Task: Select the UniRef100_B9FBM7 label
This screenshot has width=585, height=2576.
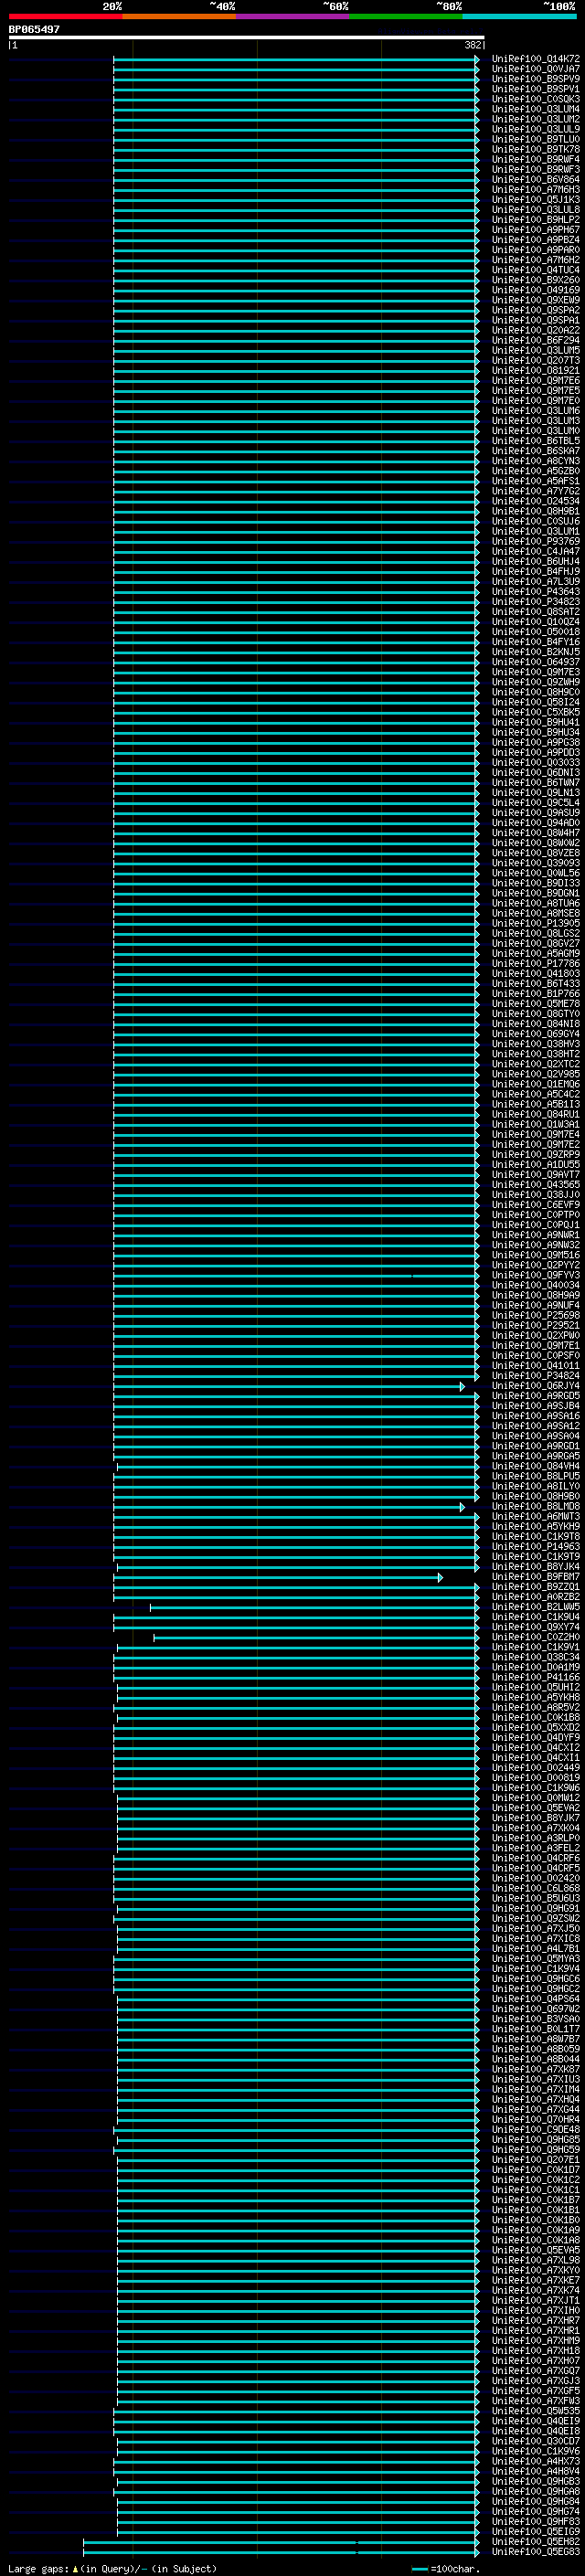Action: click(x=536, y=1577)
